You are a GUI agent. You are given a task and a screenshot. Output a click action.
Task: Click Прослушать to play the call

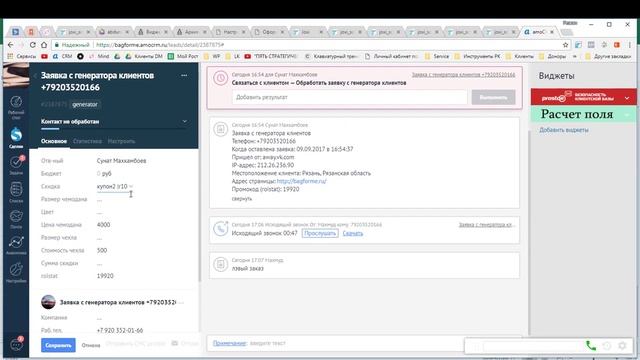coord(320,233)
